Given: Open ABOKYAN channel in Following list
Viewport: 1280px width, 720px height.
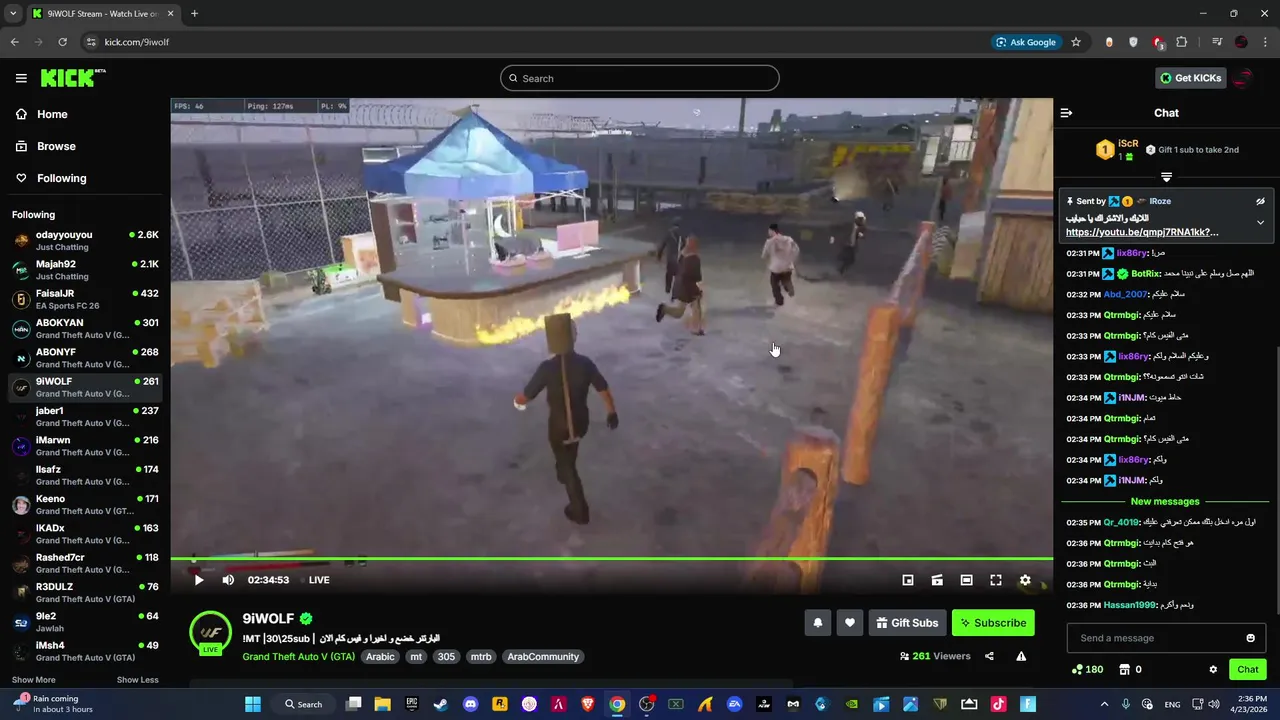Looking at the screenshot, I should pyautogui.click(x=86, y=329).
